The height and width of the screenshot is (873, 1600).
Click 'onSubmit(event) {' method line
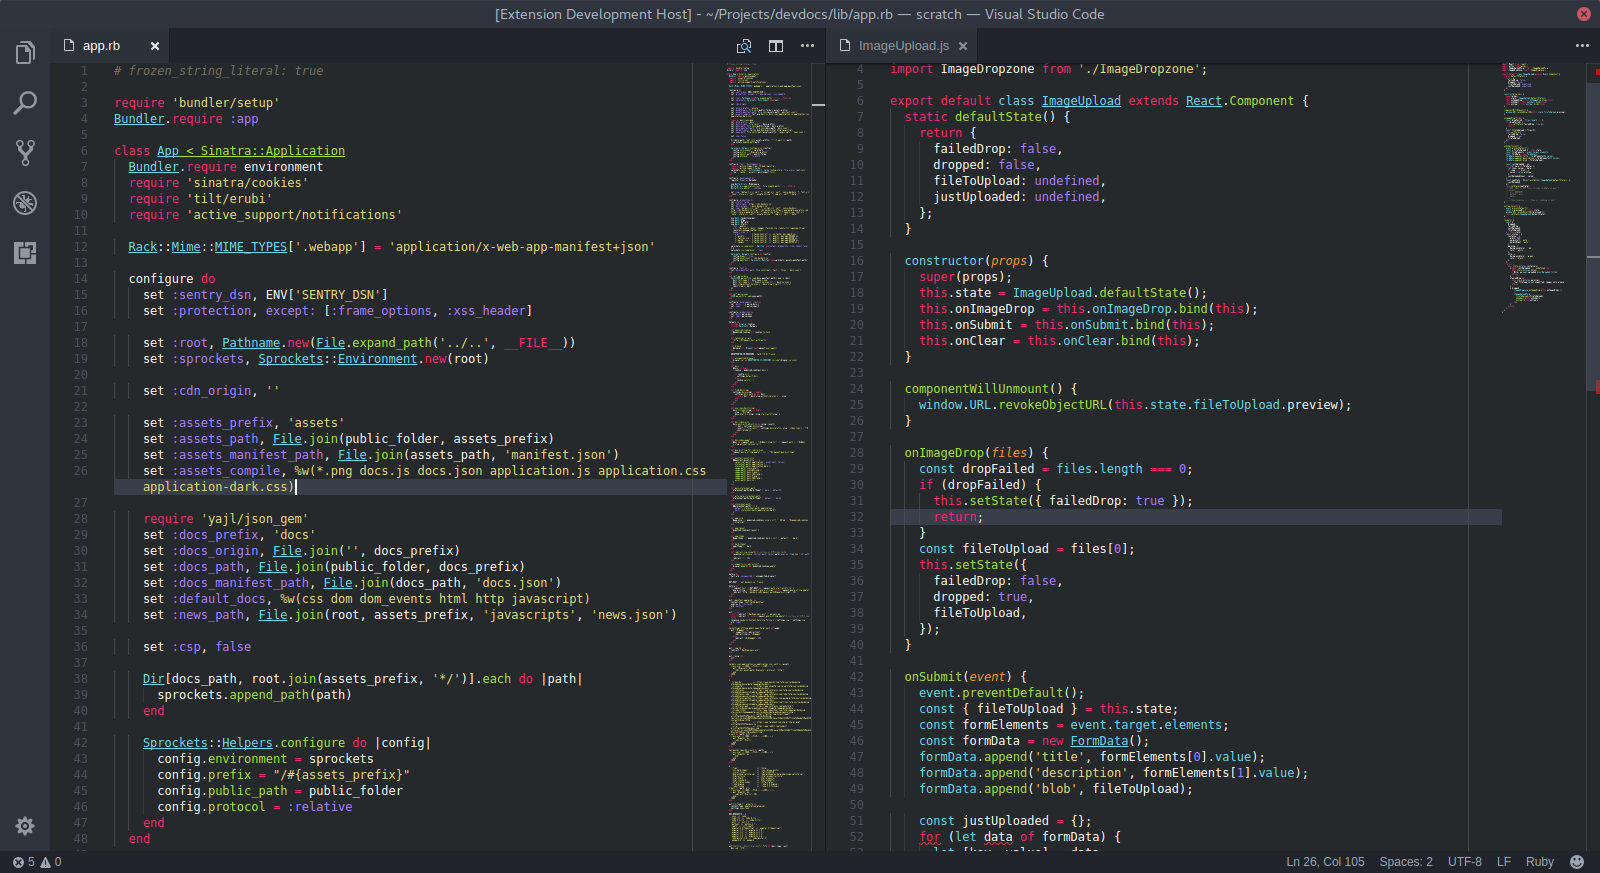pos(966,677)
